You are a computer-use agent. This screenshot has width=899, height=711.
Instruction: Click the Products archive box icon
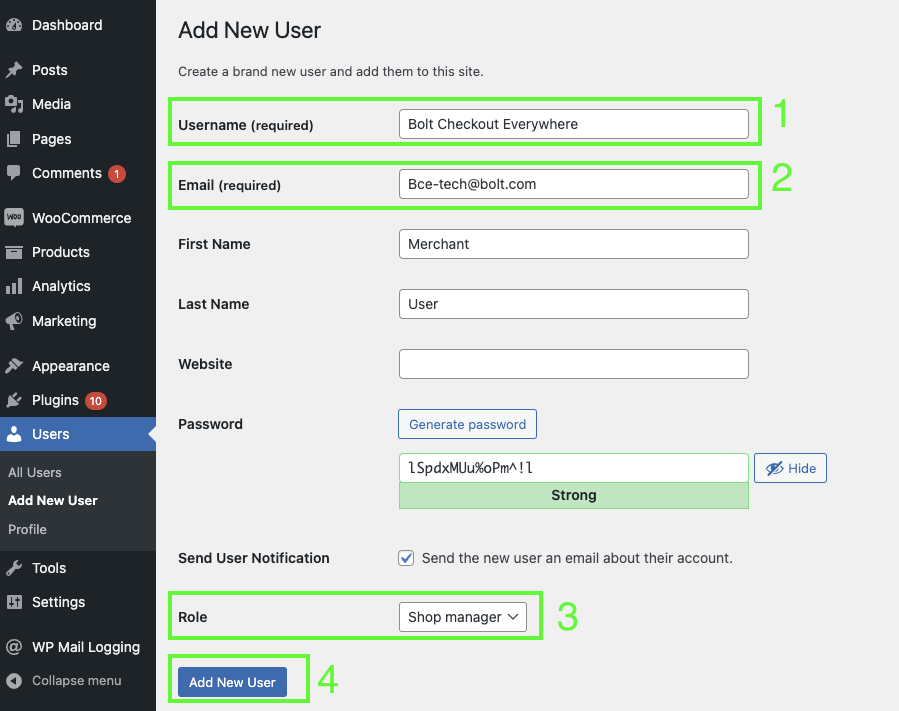14,252
